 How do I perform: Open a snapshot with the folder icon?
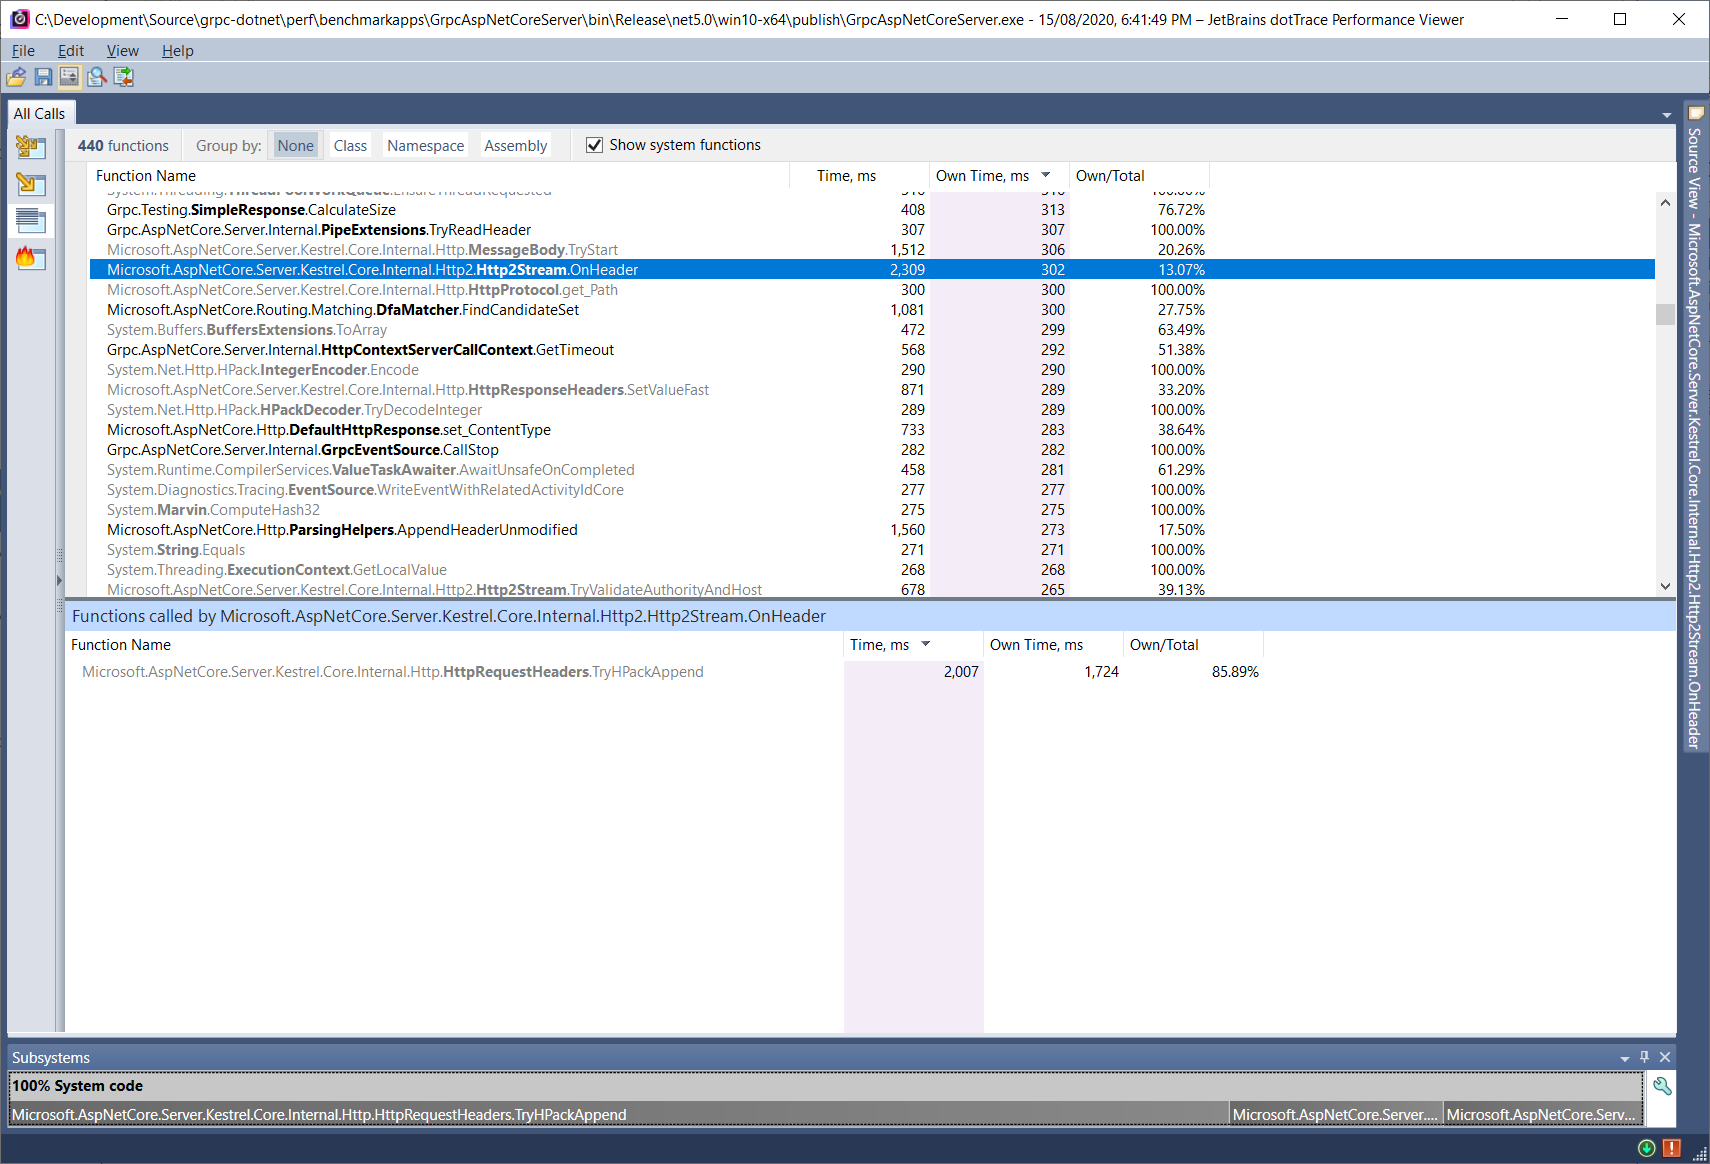tap(16, 77)
